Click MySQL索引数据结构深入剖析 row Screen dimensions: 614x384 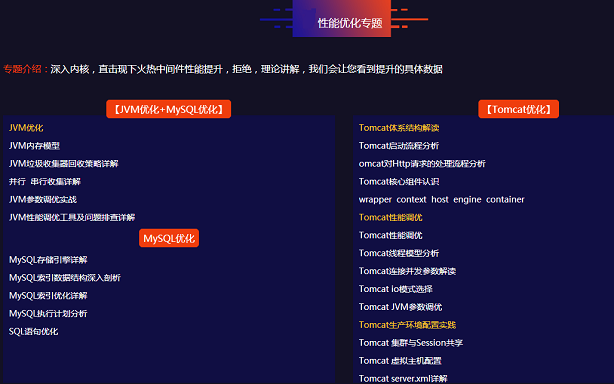coord(65,278)
